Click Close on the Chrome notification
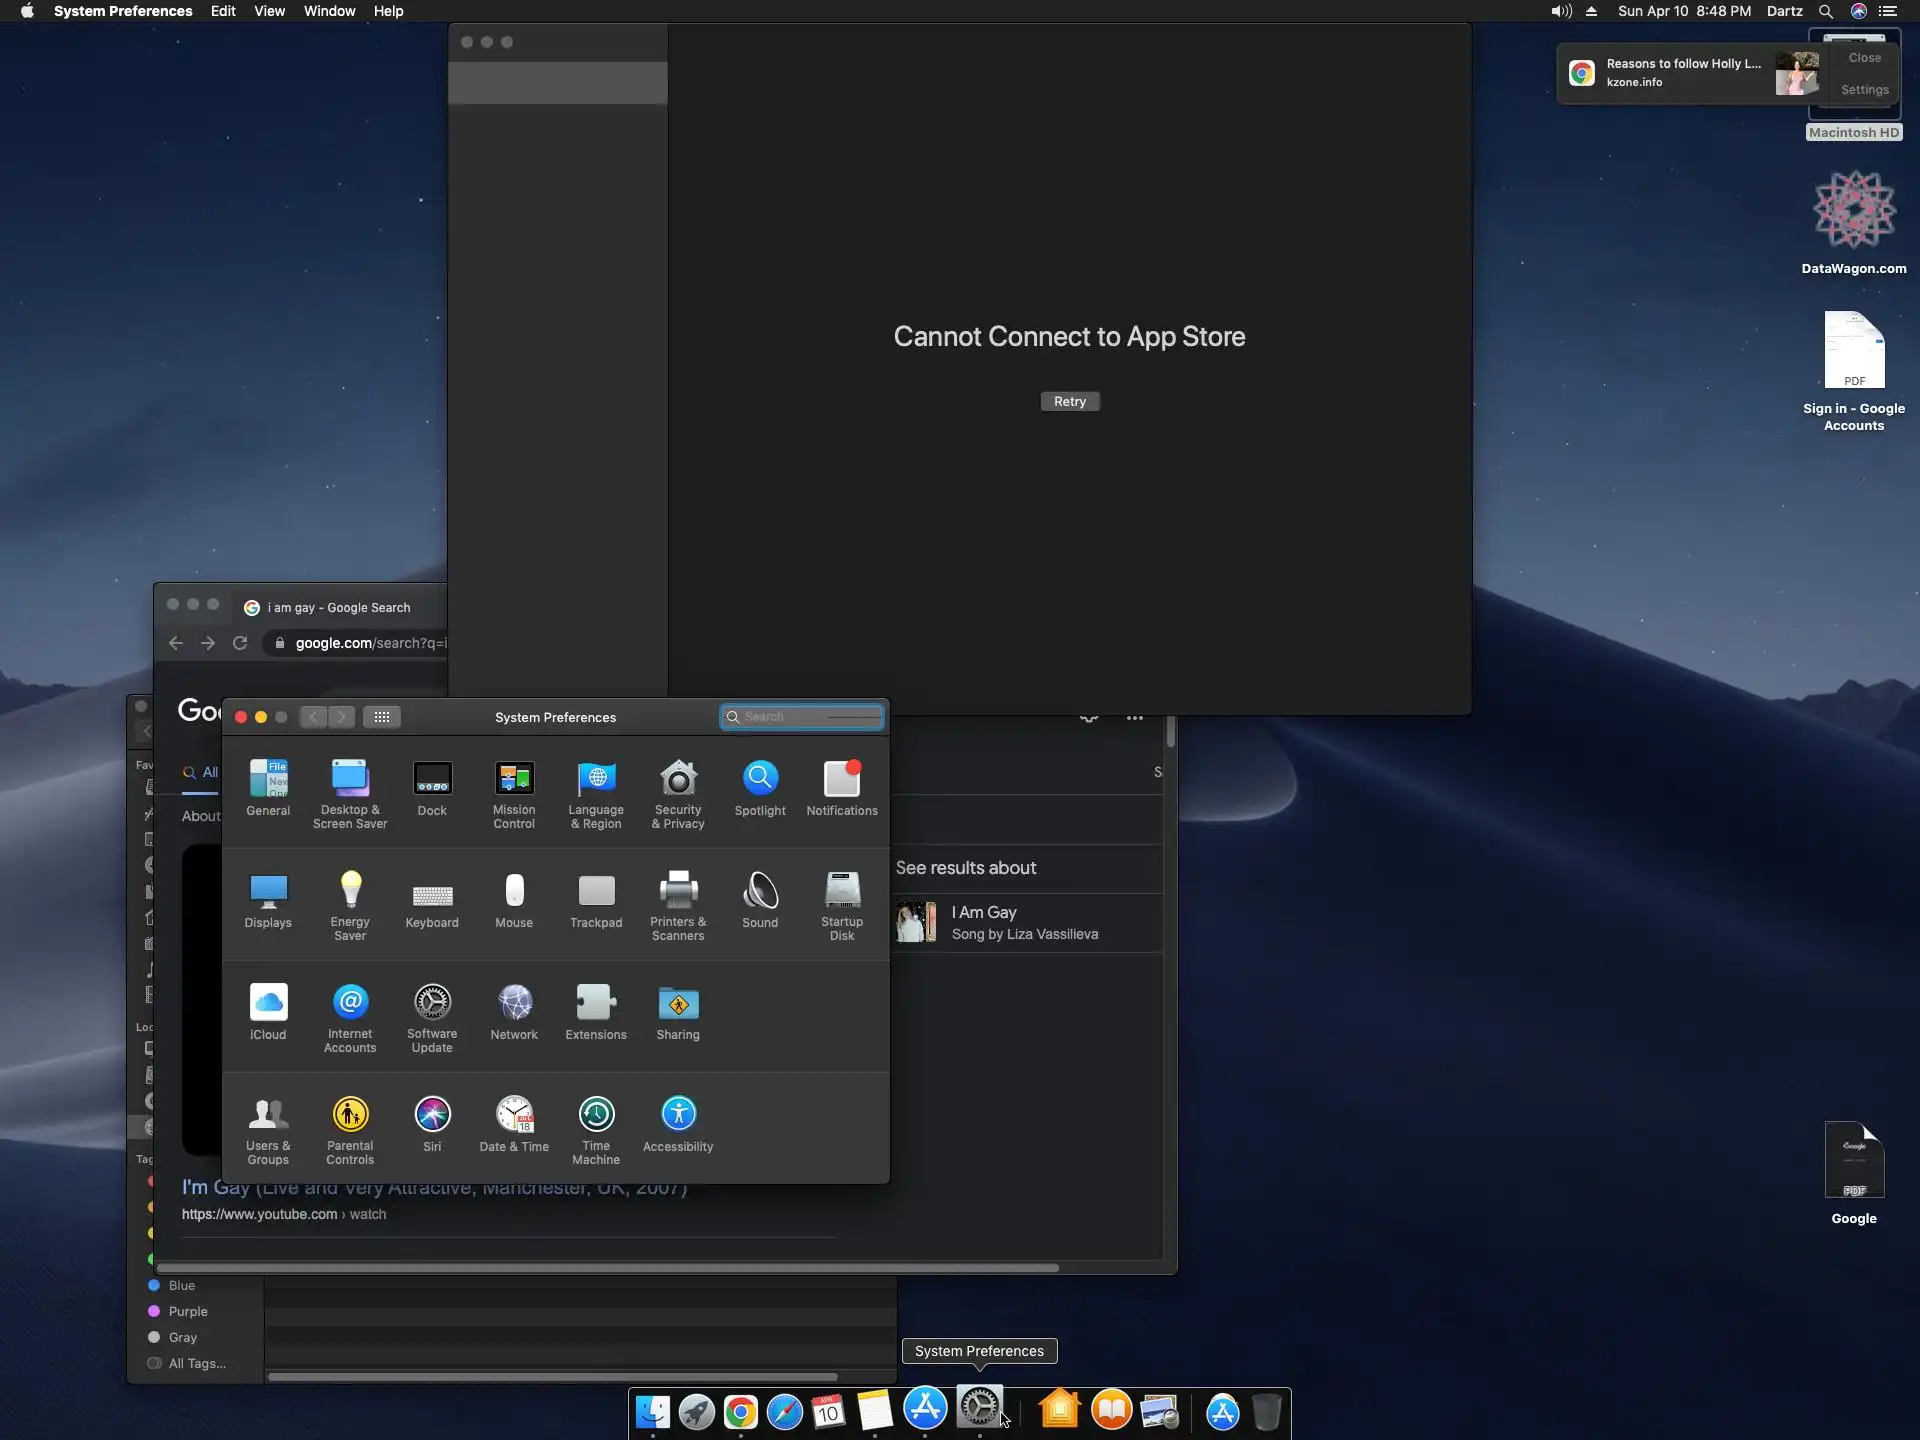This screenshot has height=1440, width=1920. click(1864, 58)
